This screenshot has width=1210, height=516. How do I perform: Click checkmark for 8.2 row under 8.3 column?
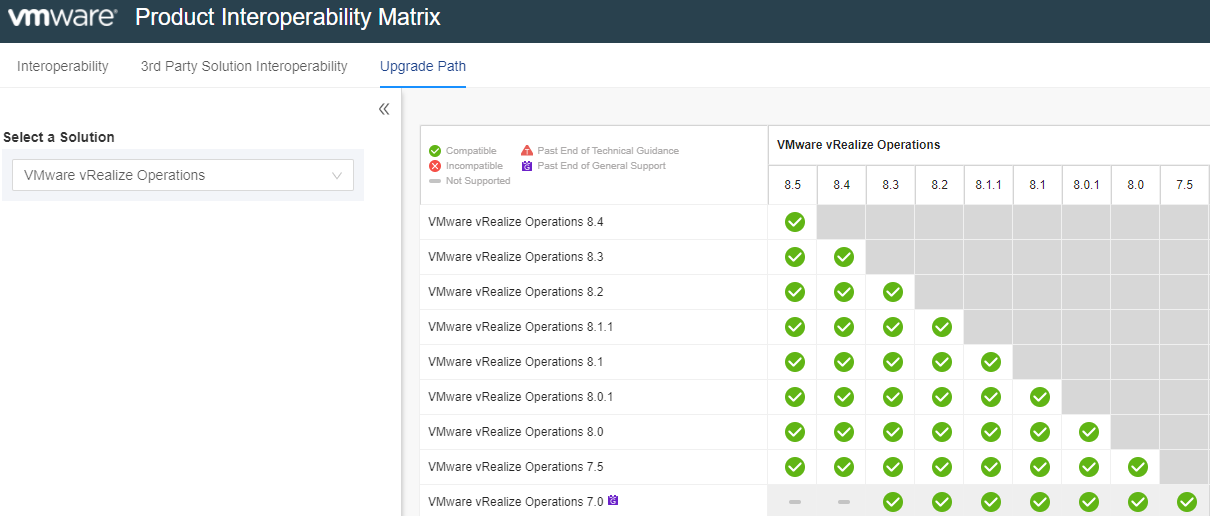tap(892, 292)
